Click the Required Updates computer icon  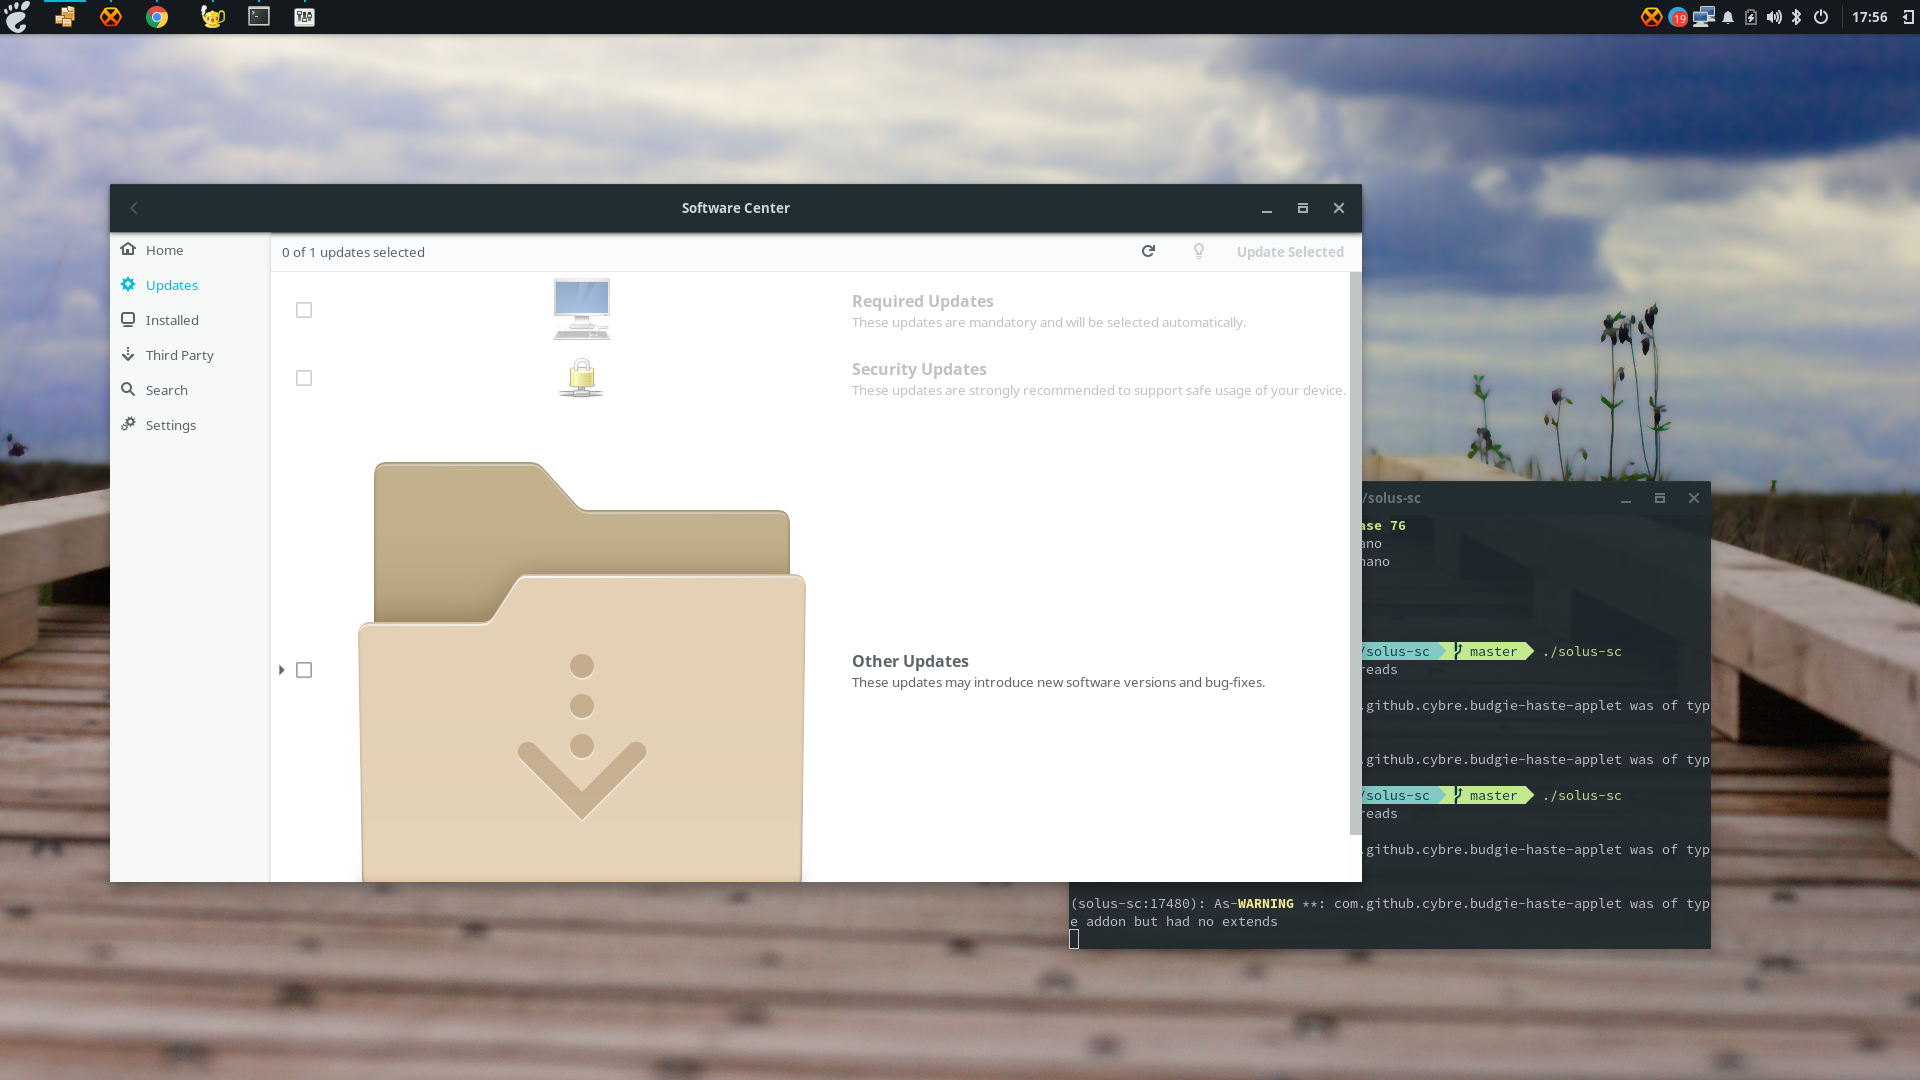pos(582,309)
